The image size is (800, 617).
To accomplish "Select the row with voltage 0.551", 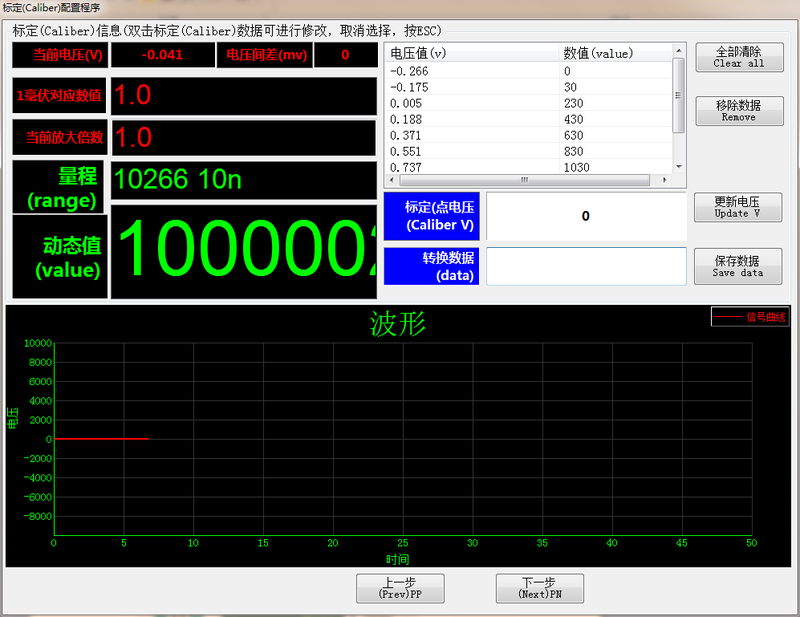I will point(470,151).
